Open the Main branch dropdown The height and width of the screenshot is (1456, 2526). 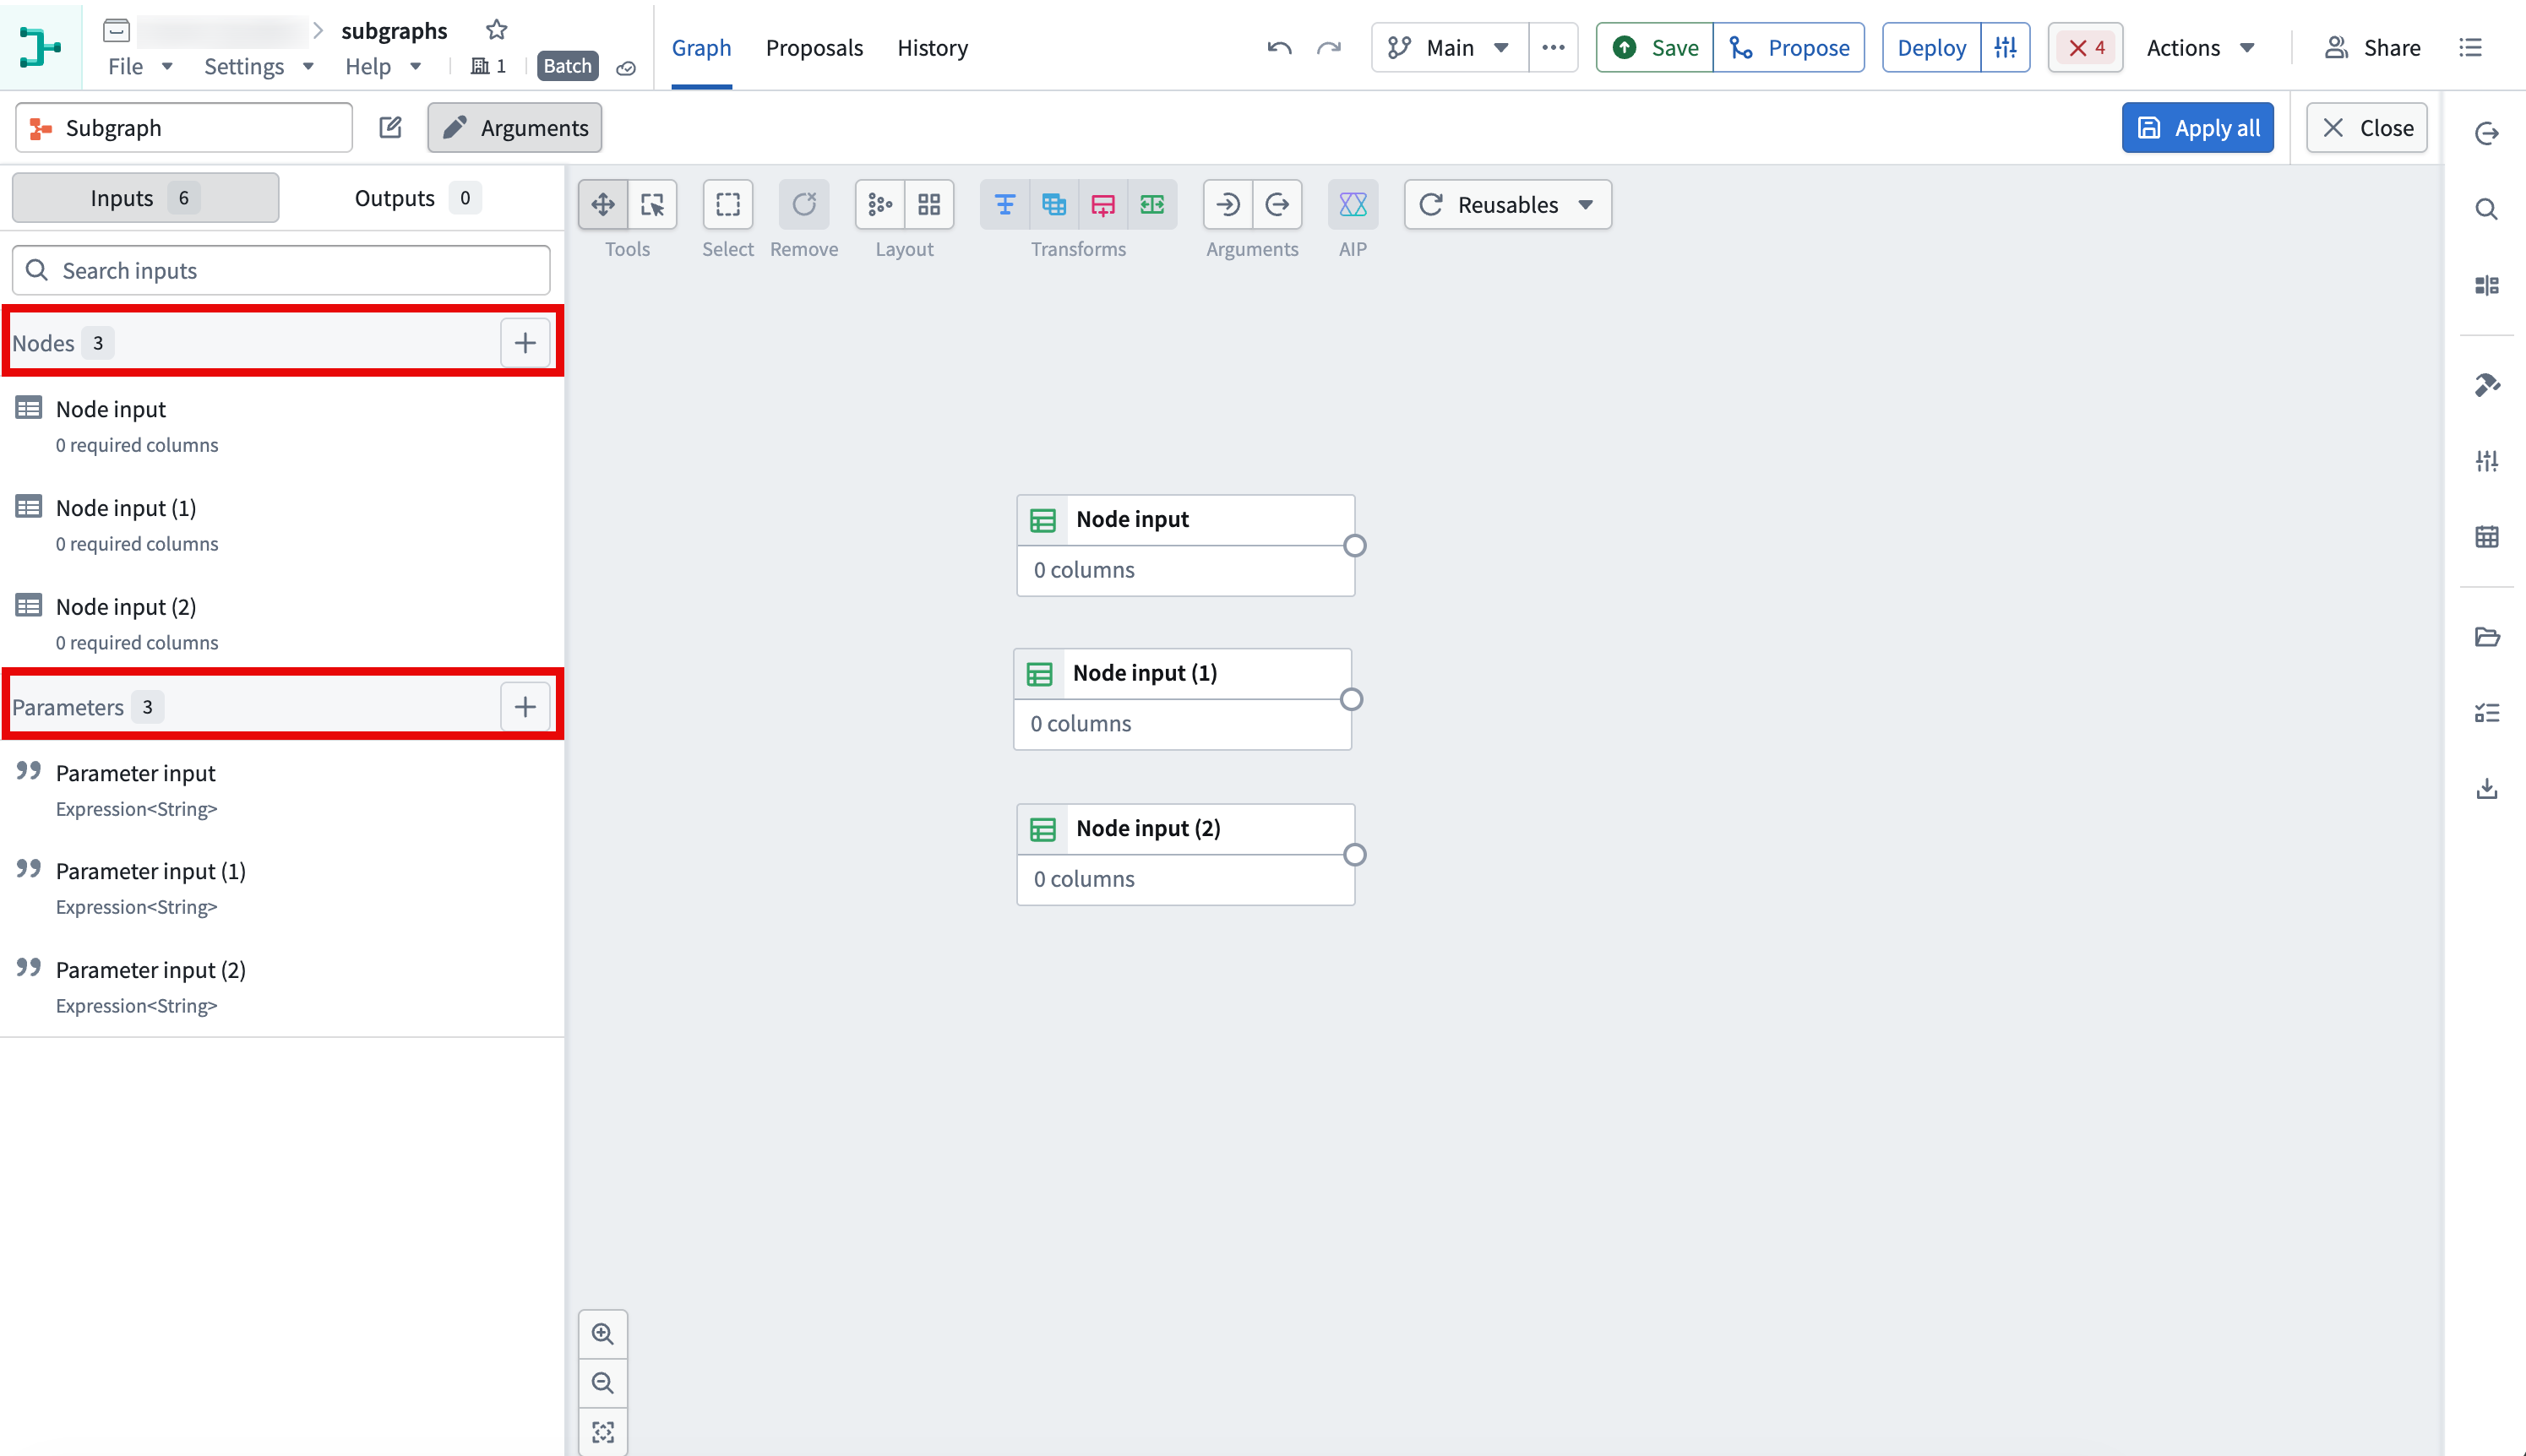pyautogui.click(x=1449, y=48)
